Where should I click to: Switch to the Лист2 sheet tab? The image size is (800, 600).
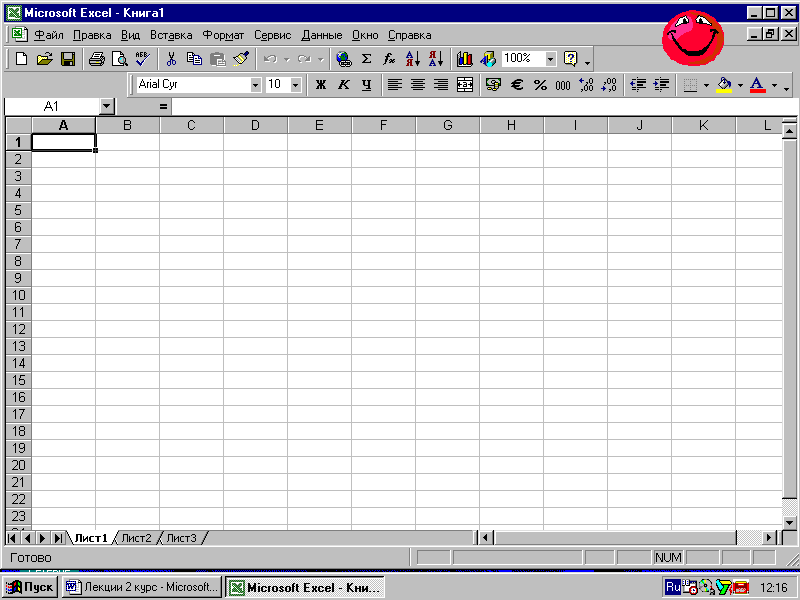coord(136,538)
